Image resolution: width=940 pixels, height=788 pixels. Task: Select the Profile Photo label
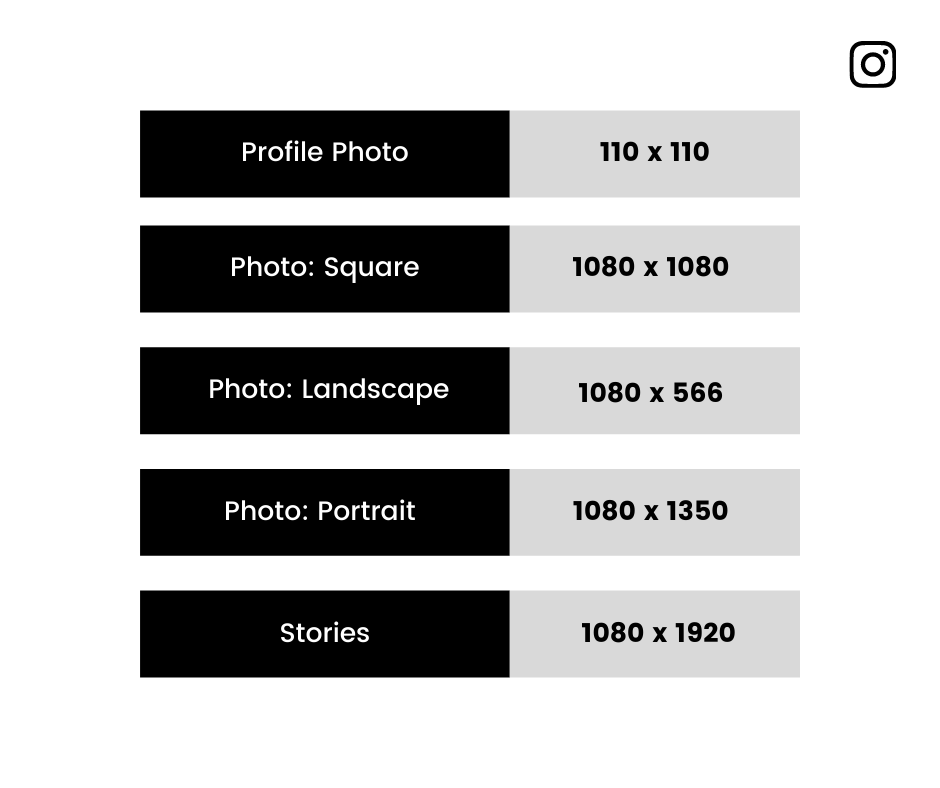(x=325, y=154)
